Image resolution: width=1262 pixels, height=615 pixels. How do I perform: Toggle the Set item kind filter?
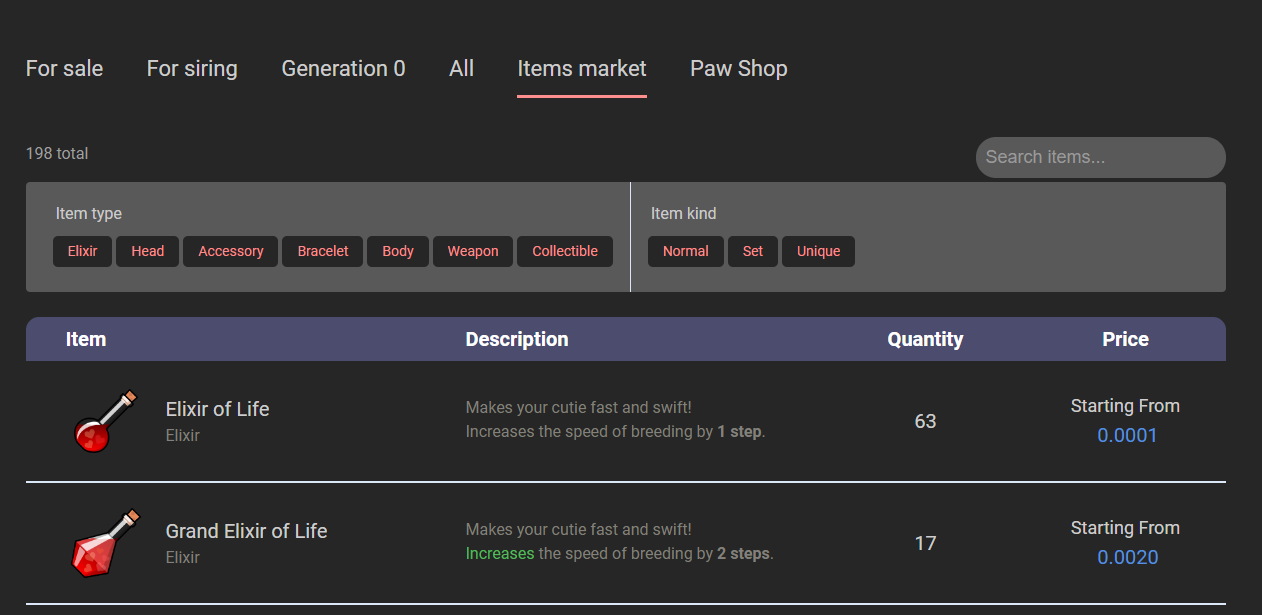pos(752,251)
